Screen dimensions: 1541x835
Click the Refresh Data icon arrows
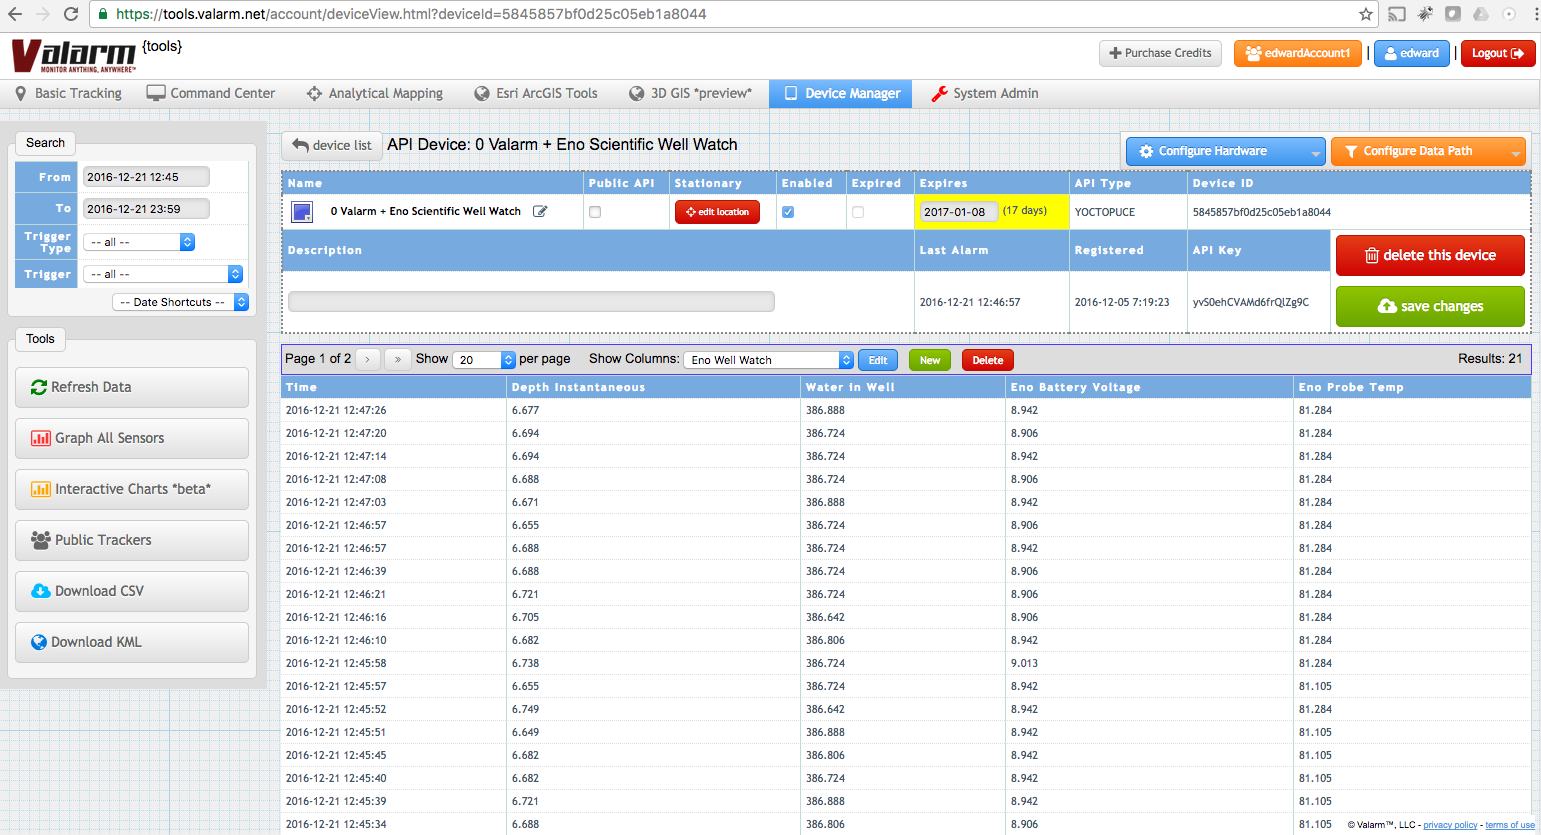[39, 387]
